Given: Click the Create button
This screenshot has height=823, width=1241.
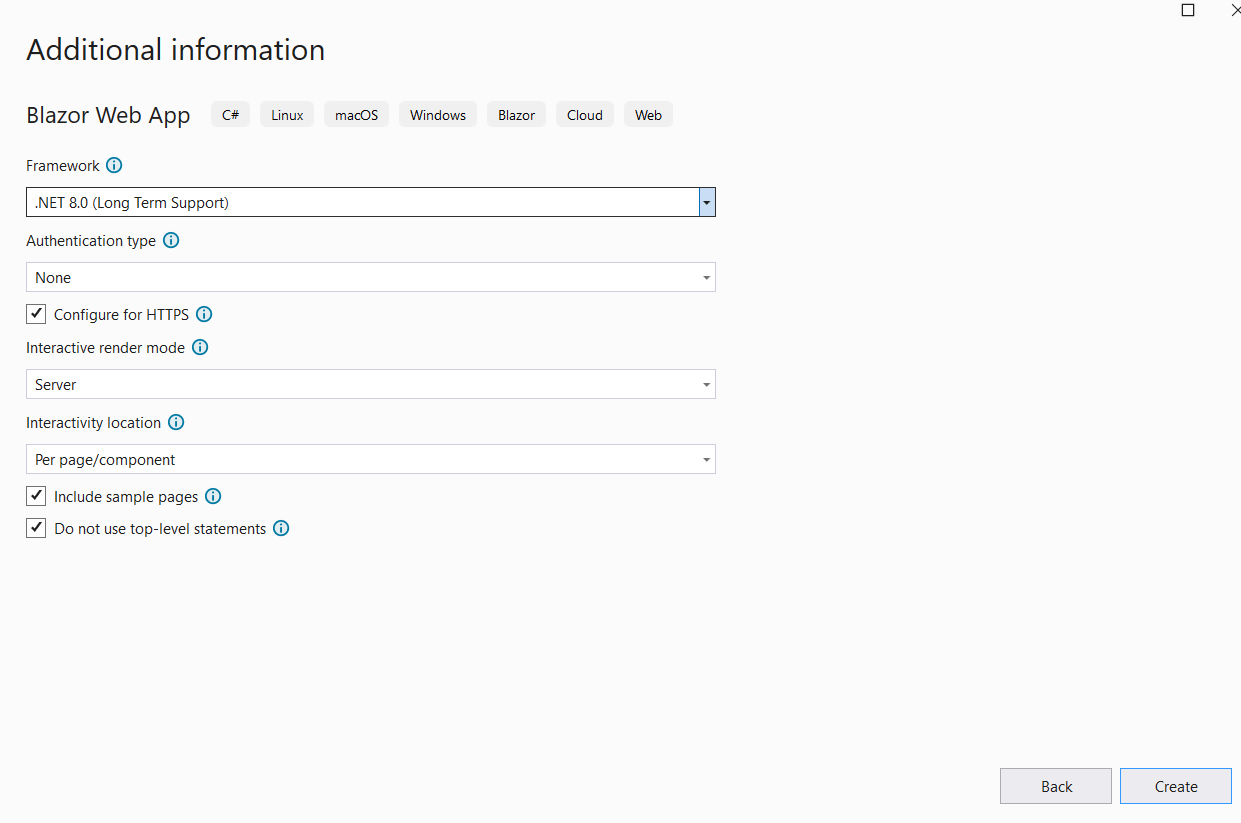Looking at the screenshot, I should click(x=1176, y=786).
